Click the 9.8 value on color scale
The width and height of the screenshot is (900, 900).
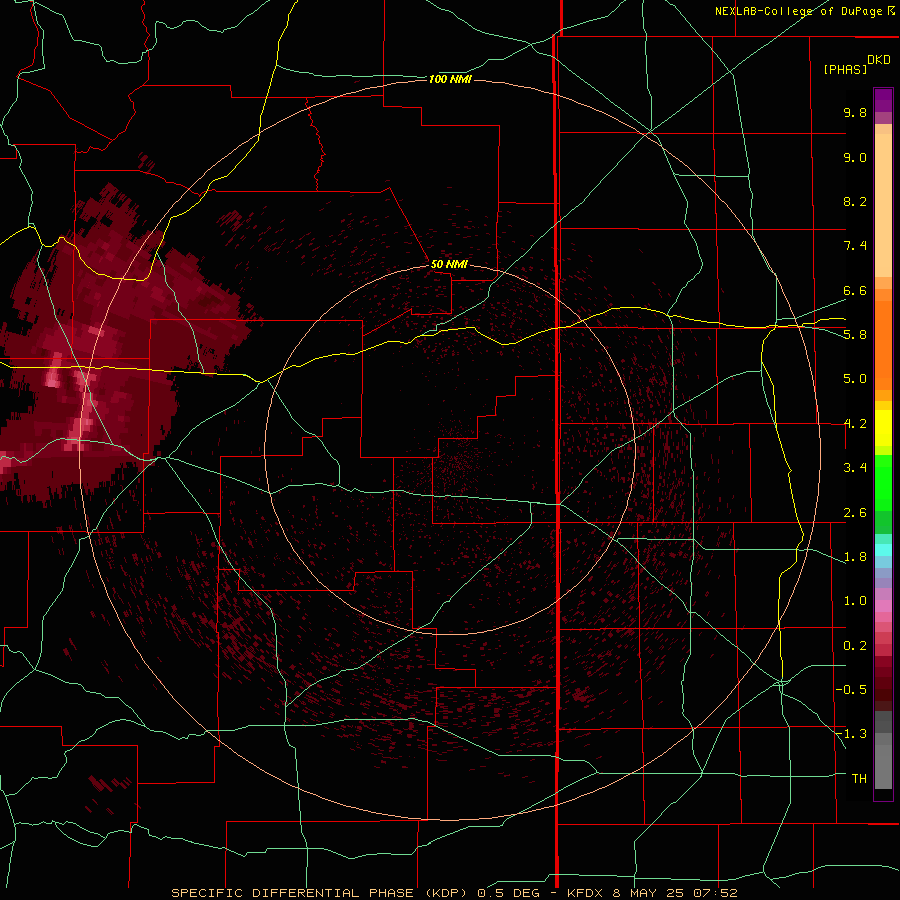(x=855, y=112)
